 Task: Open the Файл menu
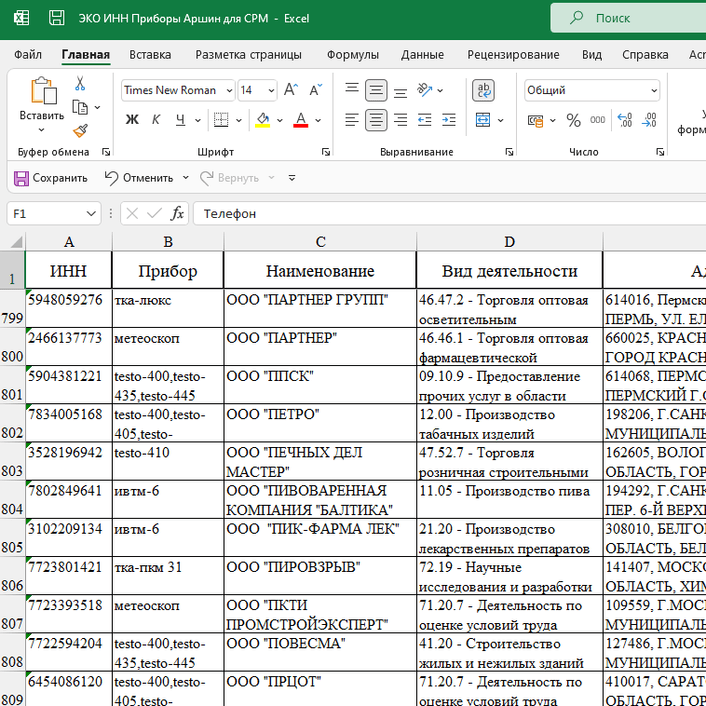tap(28, 54)
